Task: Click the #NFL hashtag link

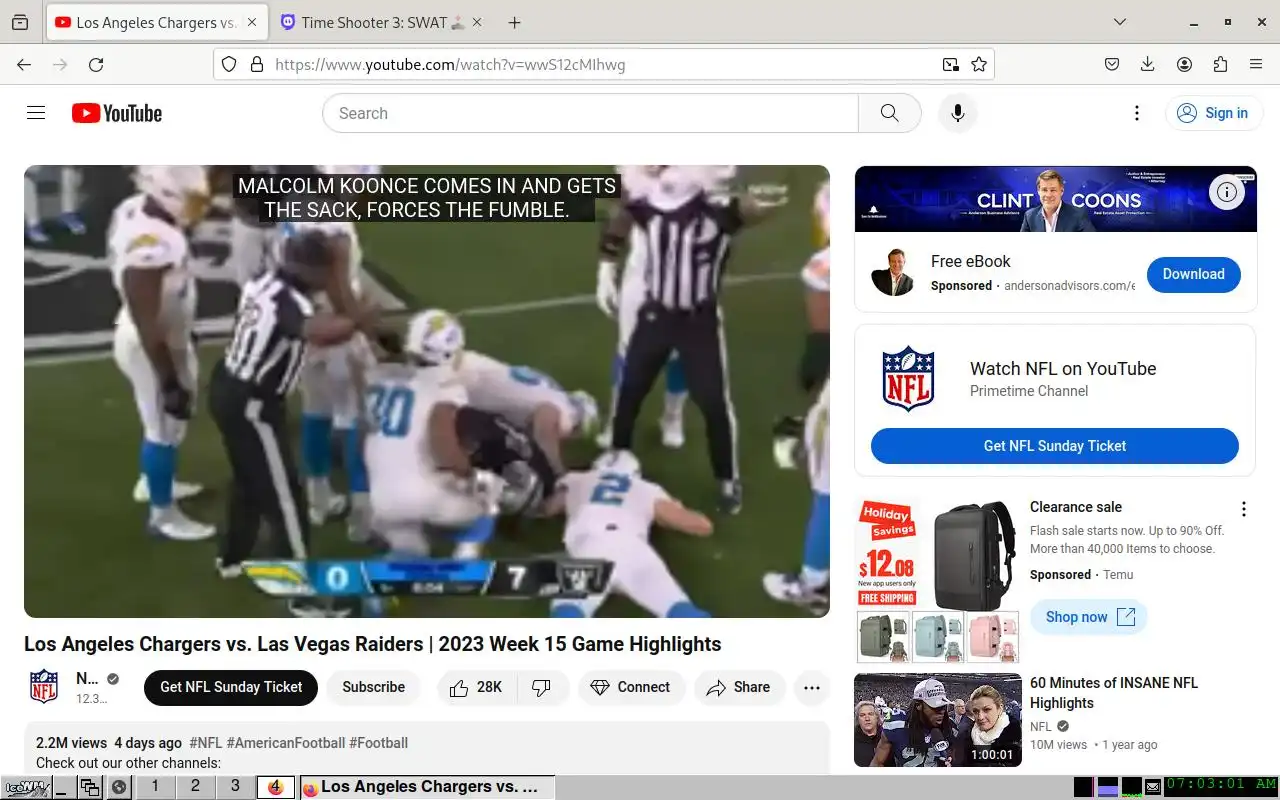Action: (x=206, y=743)
